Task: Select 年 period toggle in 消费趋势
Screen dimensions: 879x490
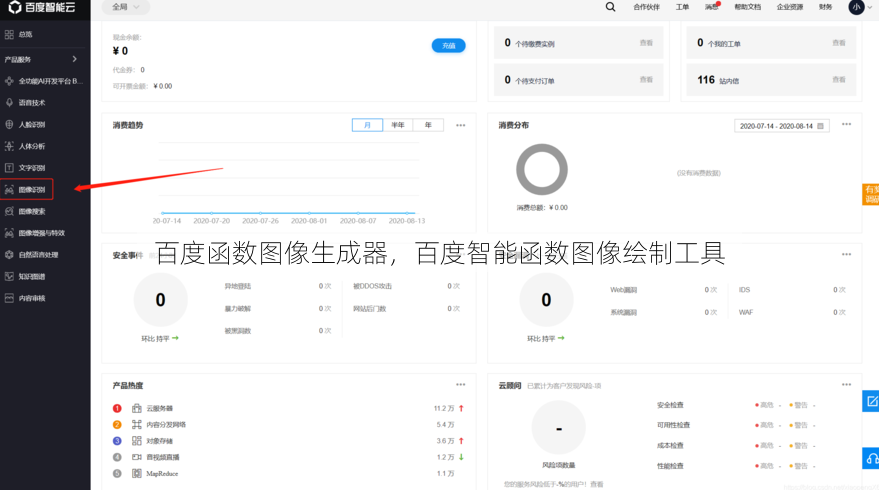Action: pyautogui.click(x=428, y=125)
